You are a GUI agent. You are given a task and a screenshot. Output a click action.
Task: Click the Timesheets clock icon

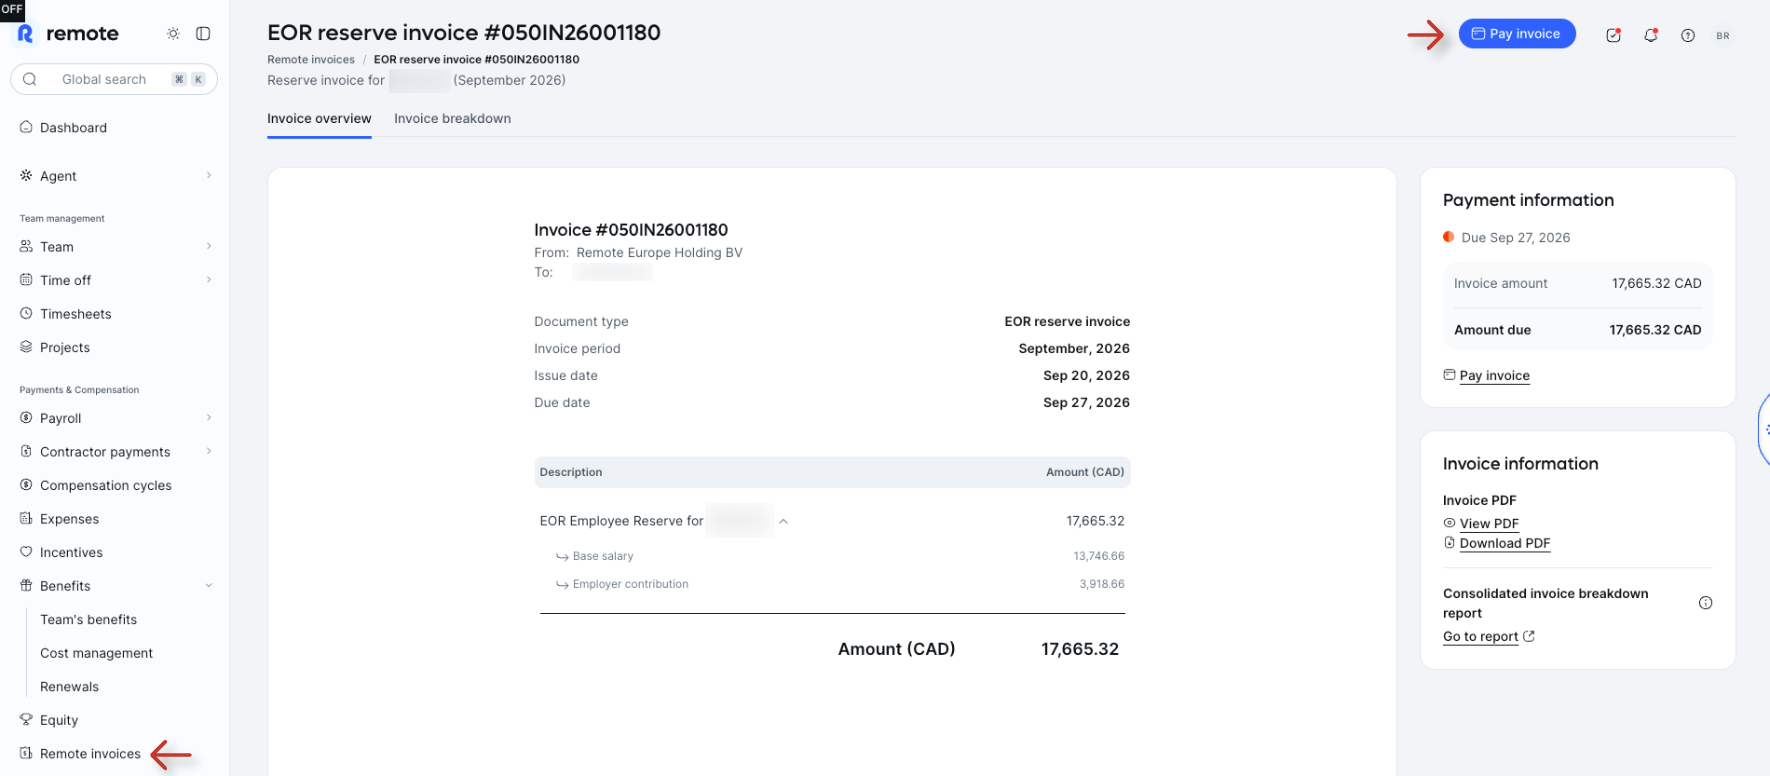(26, 313)
